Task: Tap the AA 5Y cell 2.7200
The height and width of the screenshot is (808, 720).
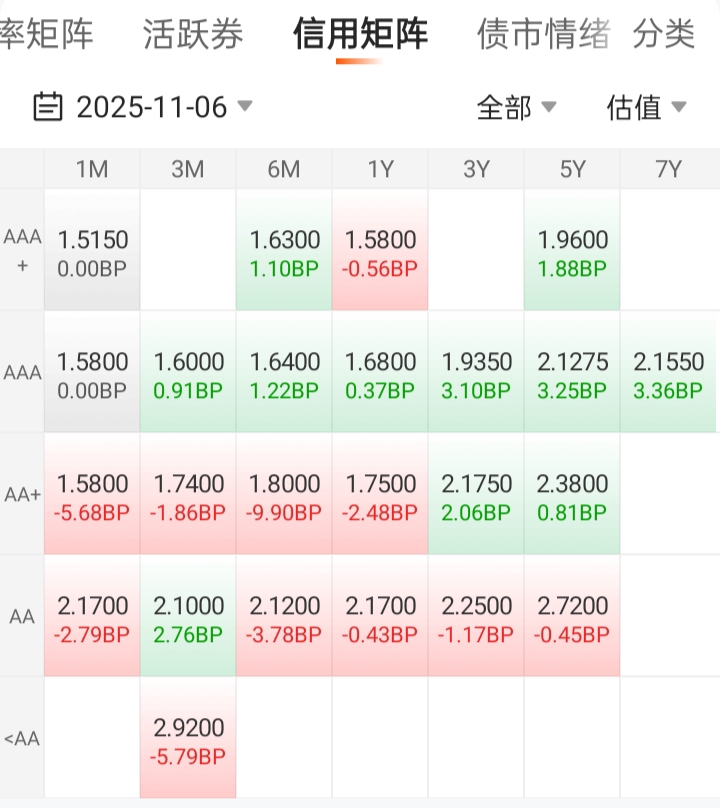Action: 572,617
